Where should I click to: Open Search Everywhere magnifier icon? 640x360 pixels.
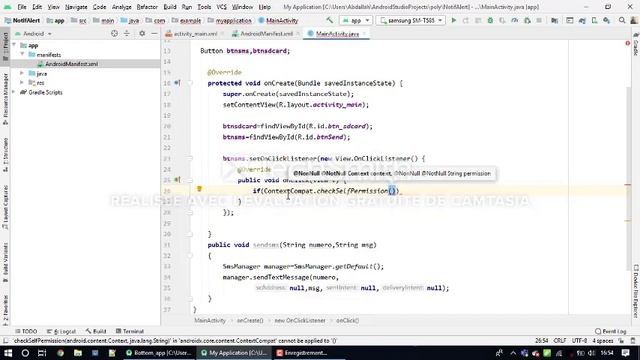622,20
